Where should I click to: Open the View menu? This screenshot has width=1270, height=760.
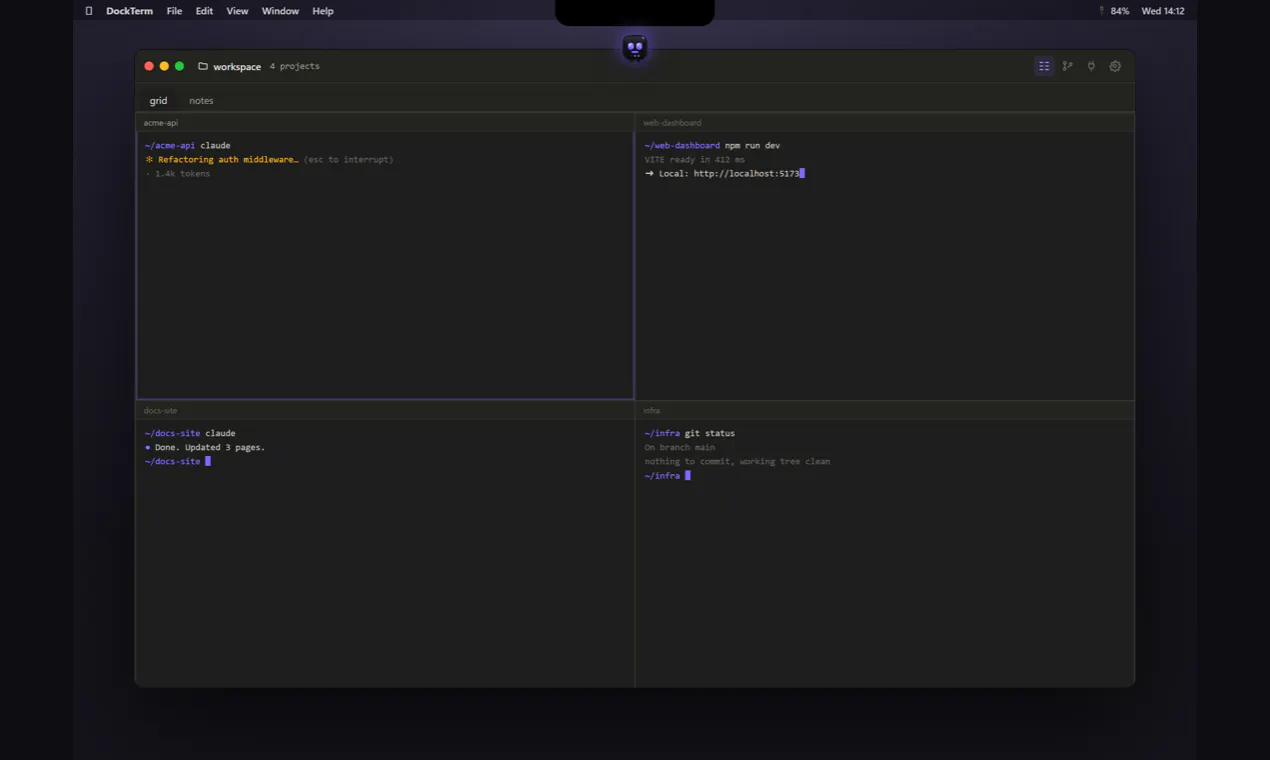pos(237,11)
